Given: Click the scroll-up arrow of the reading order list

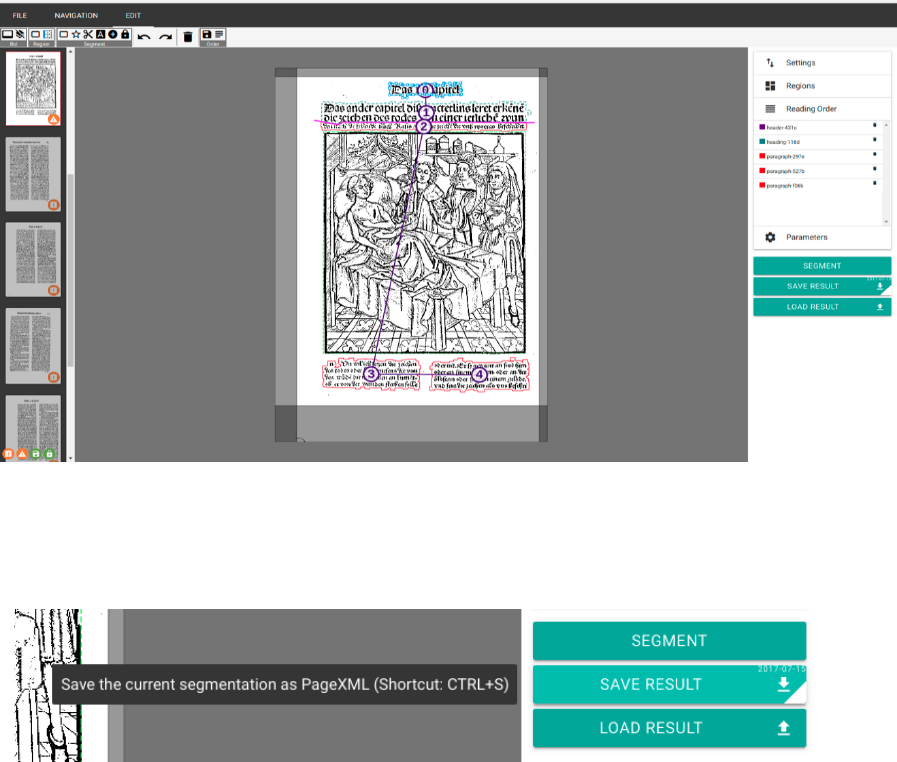Looking at the screenshot, I should click(x=886, y=125).
